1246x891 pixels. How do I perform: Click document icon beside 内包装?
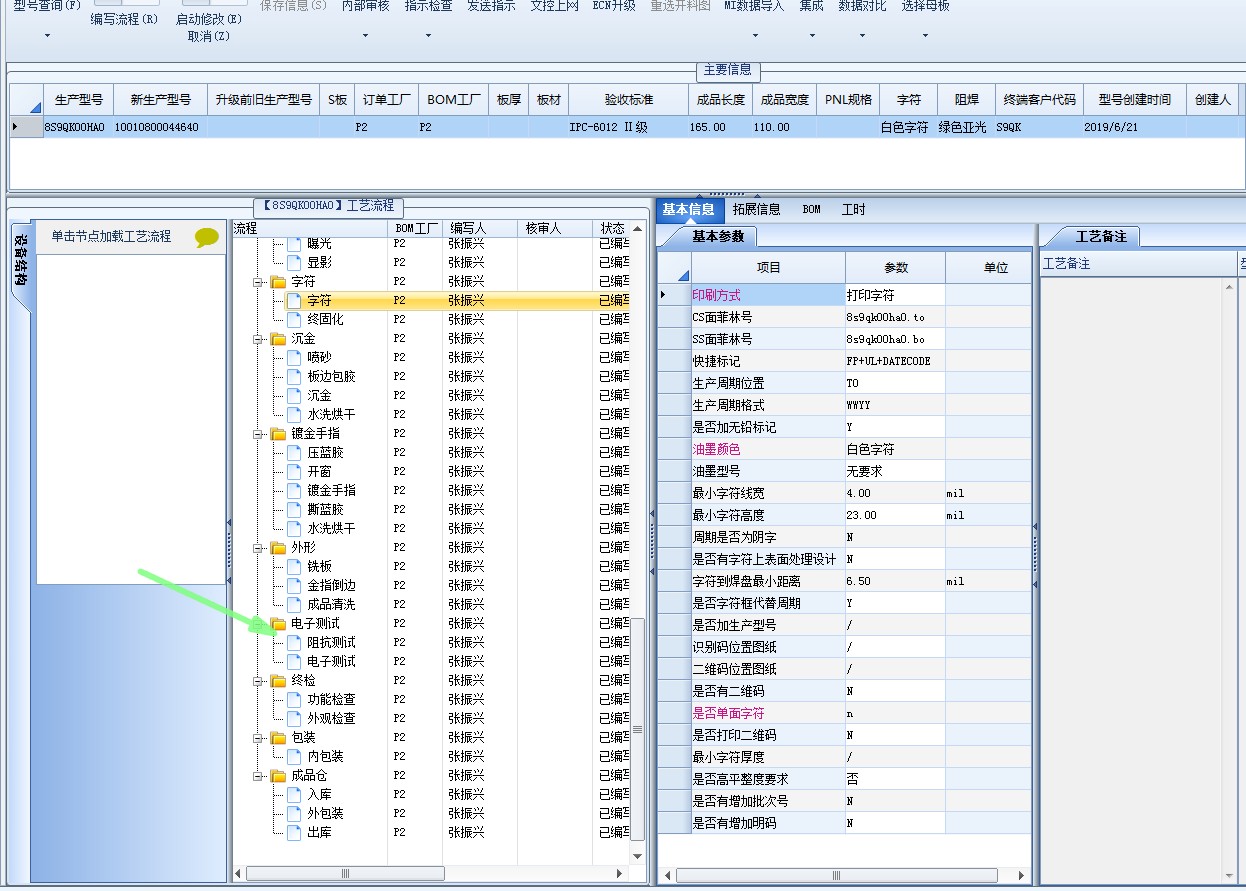click(294, 756)
